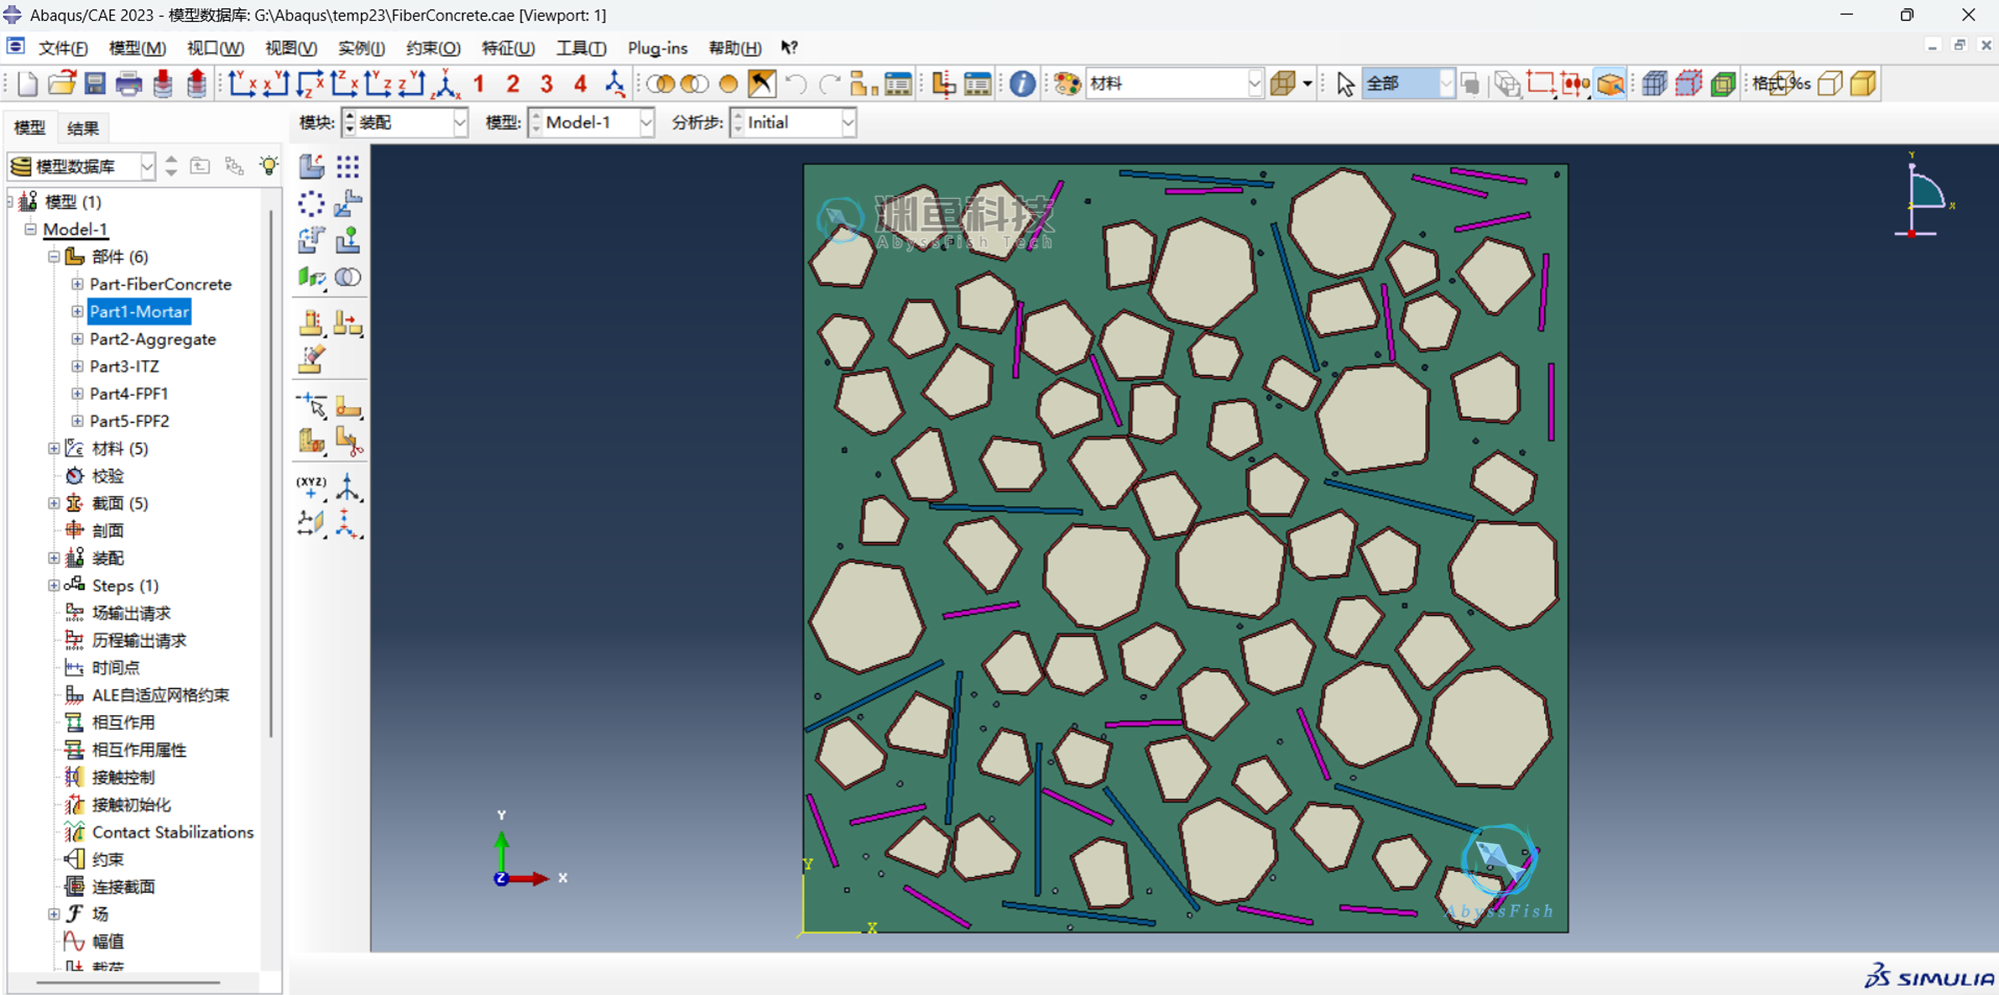
Task: Toggle the orange select-from-viewport cube icon
Action: pos(1610,84)
